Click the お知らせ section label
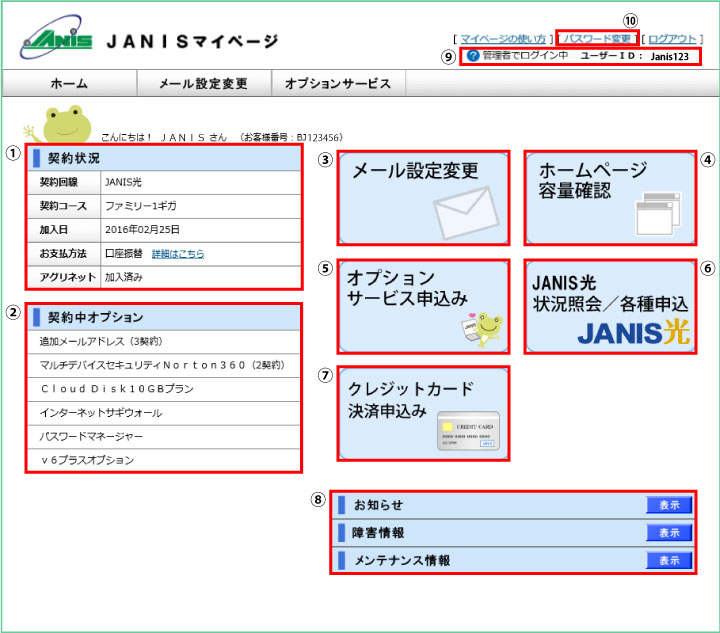 click(x=378, y=505)
